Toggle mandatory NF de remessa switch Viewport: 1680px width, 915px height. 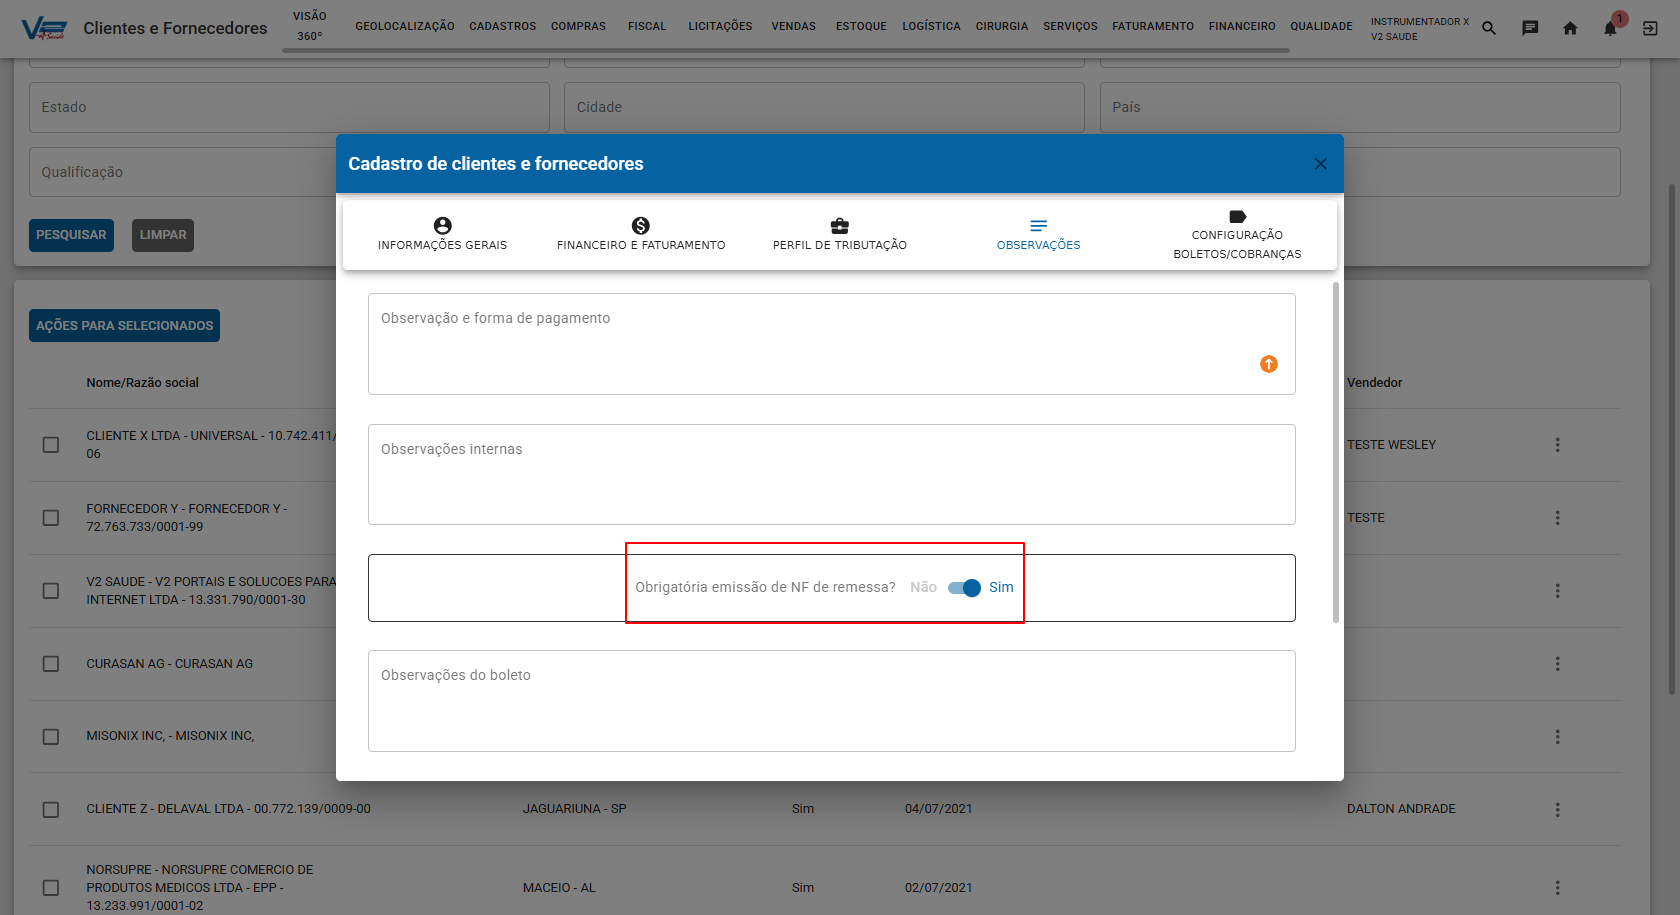pos(965,588)
